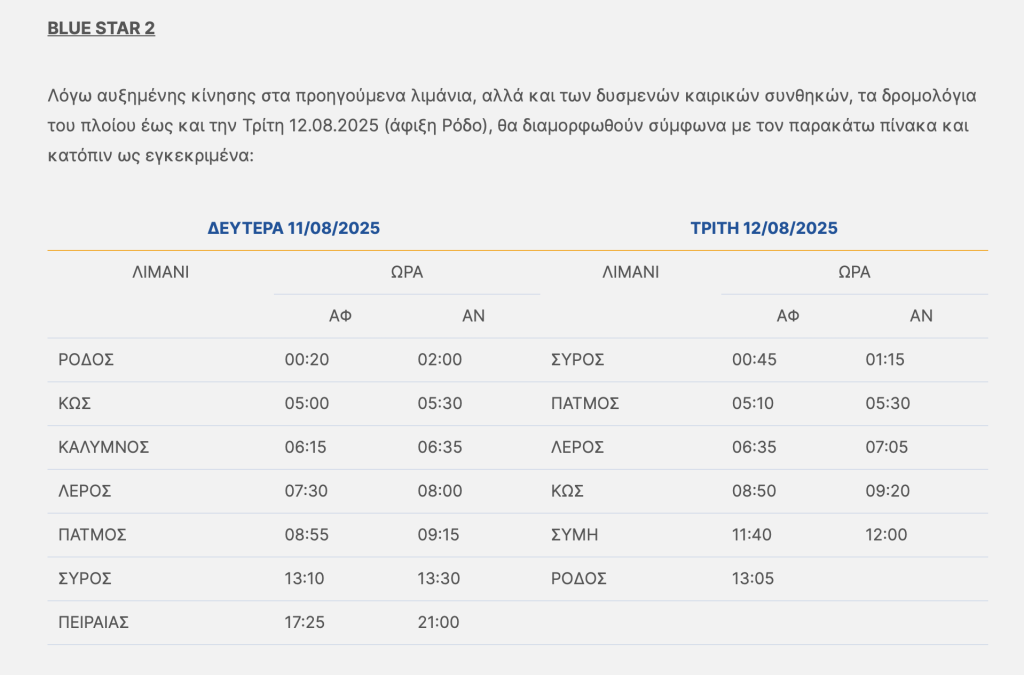
Task: Click the ΛΙΜΑΝΙ header under ΤΡΙΤΗ 12/08/2025
Action: tap(631, 272)
